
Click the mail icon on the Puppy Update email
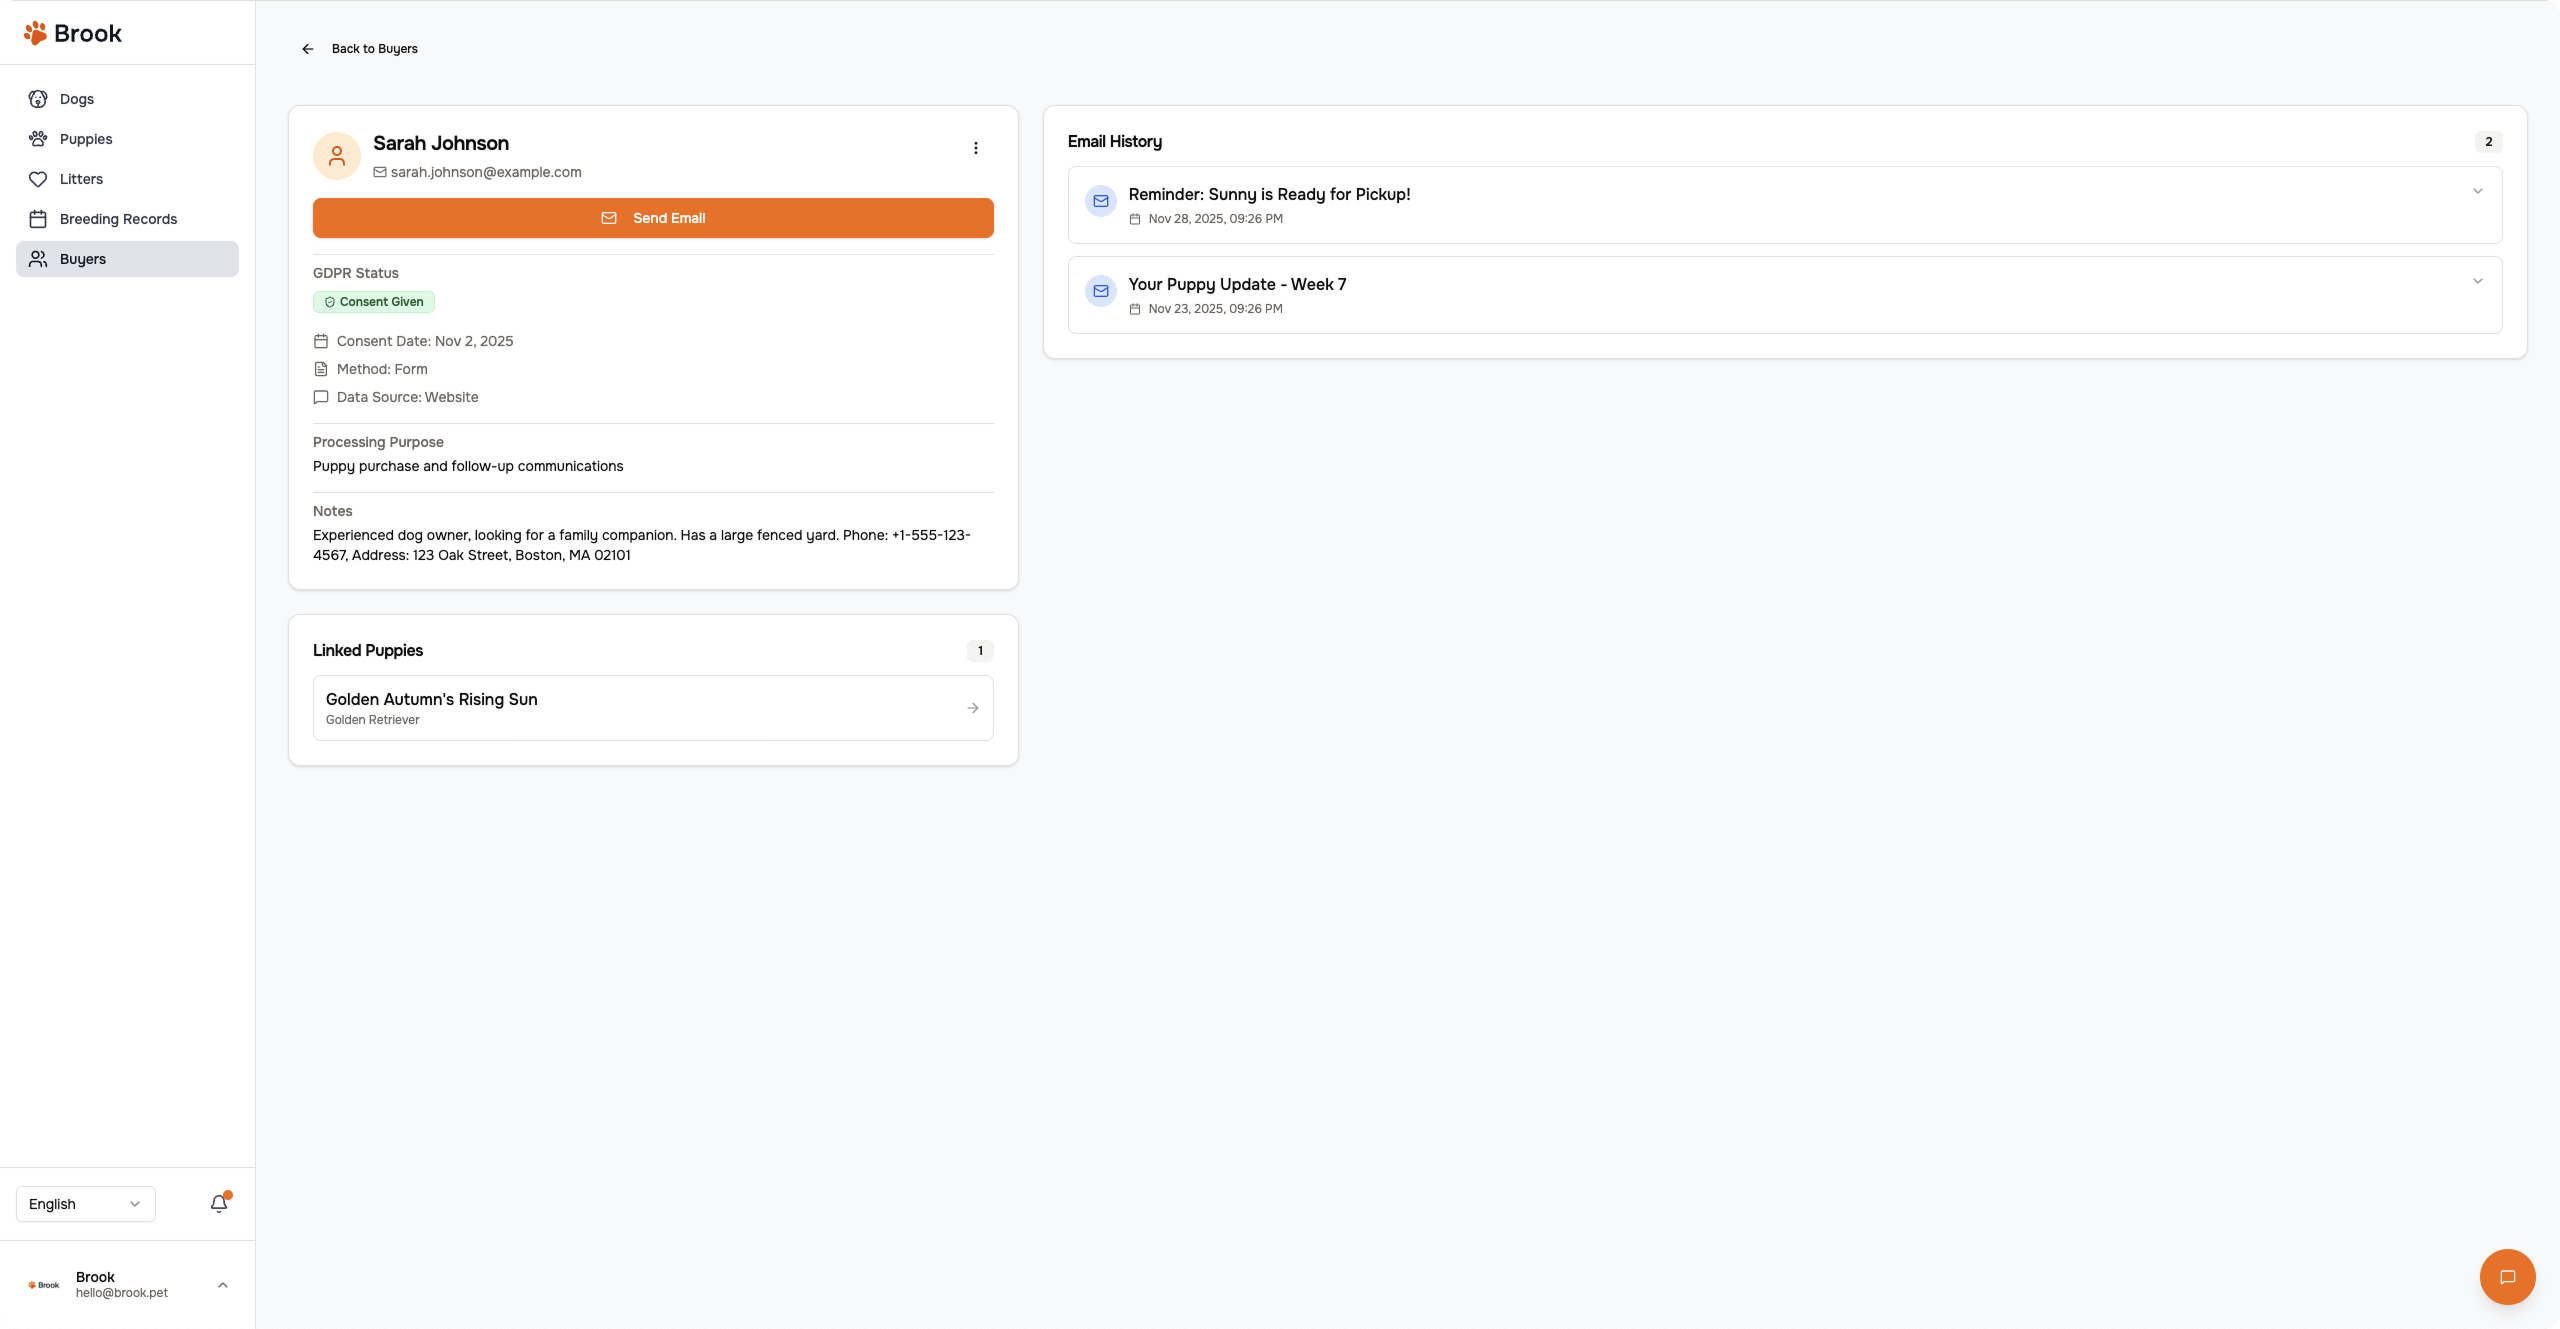point(1101,291)
